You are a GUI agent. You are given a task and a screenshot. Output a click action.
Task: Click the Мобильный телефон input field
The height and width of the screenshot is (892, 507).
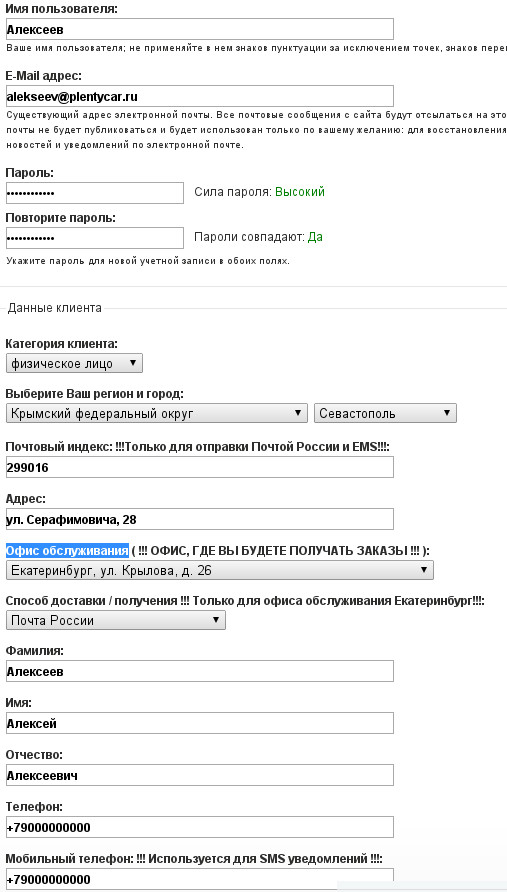pyautogui.click(x=200, y=878)
